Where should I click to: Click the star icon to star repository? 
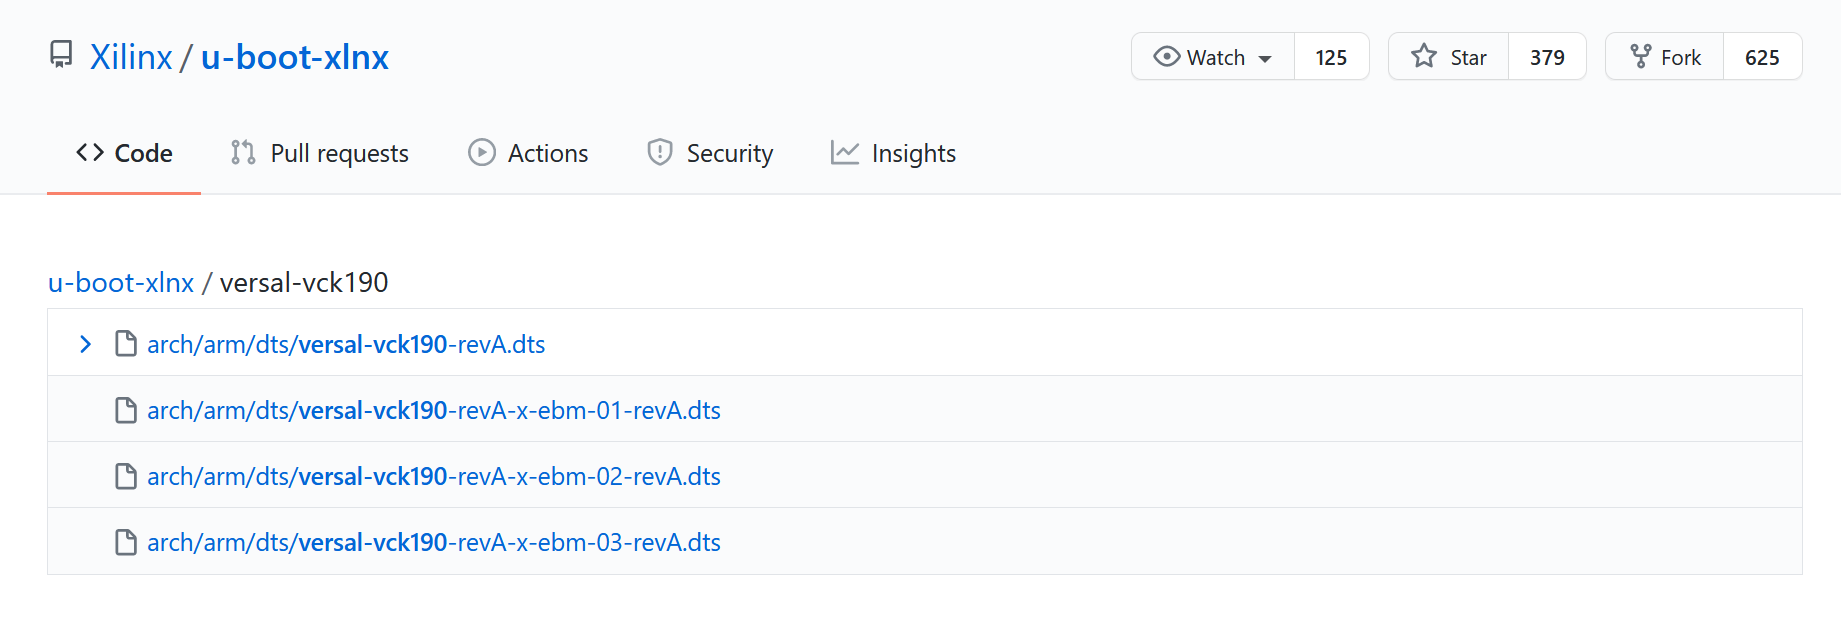click(x=1424, y=57)
